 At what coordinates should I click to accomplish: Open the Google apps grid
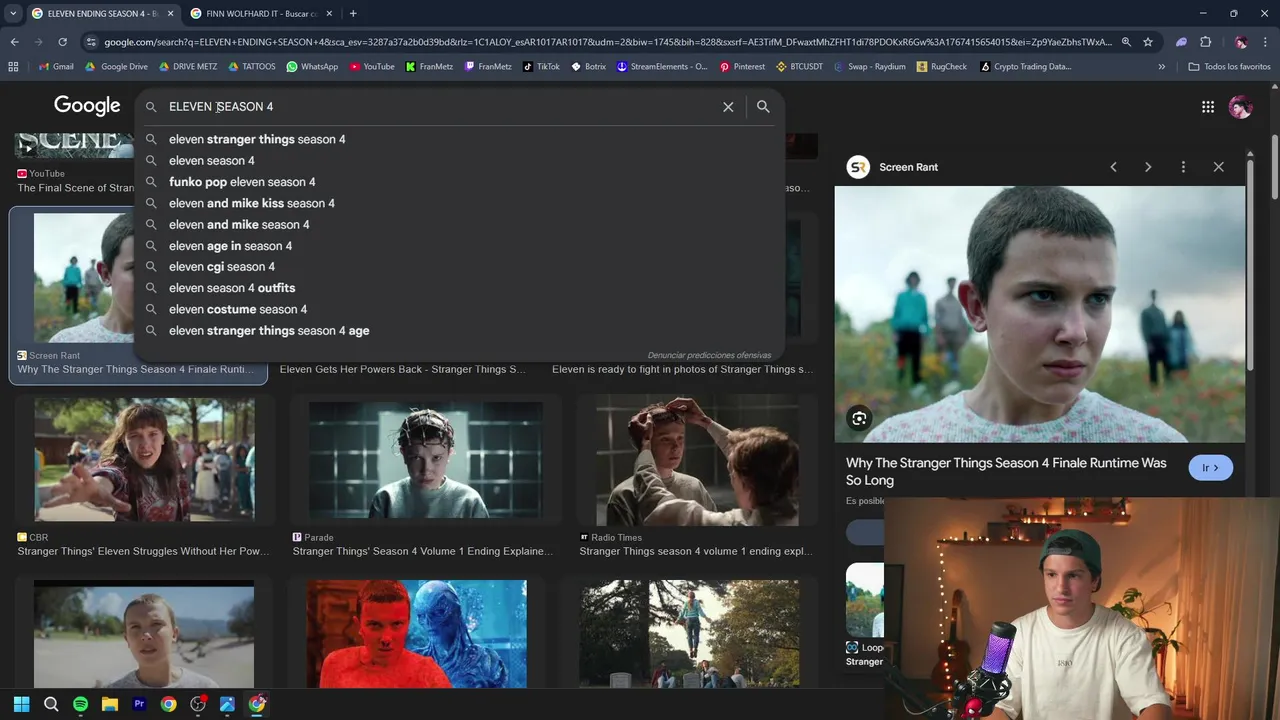pyautogui.click(x=1208, y=107)
